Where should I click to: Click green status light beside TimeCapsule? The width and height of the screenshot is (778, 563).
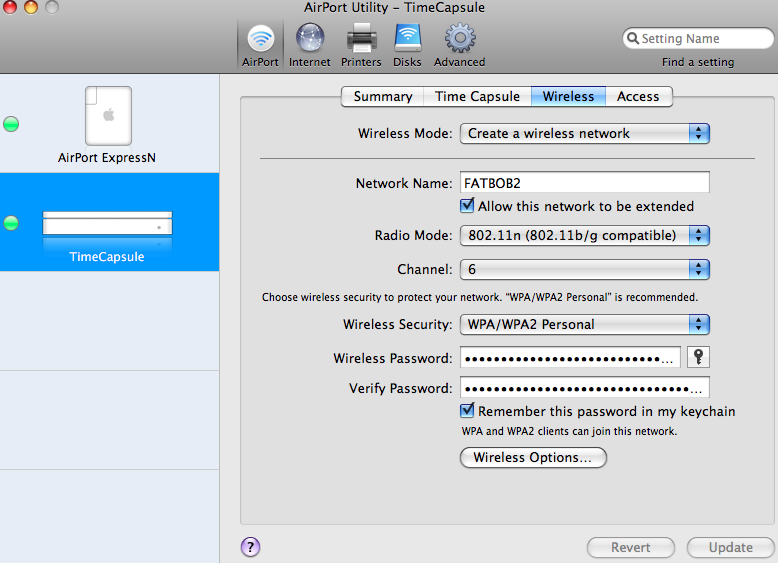[x=11, y=223]
